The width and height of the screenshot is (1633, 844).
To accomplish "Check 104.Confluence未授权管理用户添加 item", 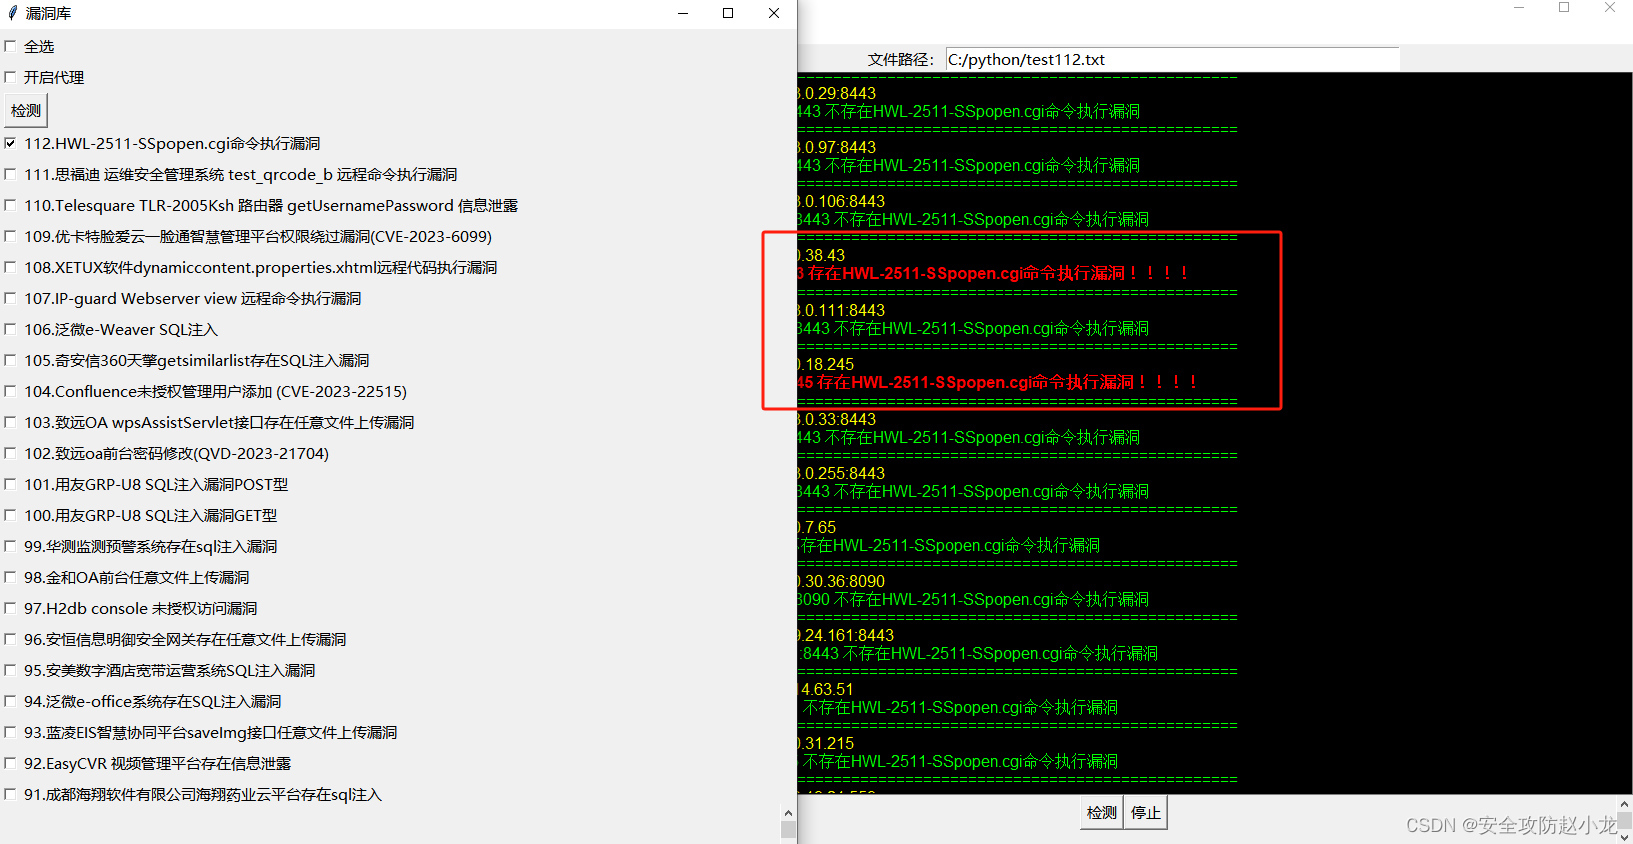I will 10,391.
